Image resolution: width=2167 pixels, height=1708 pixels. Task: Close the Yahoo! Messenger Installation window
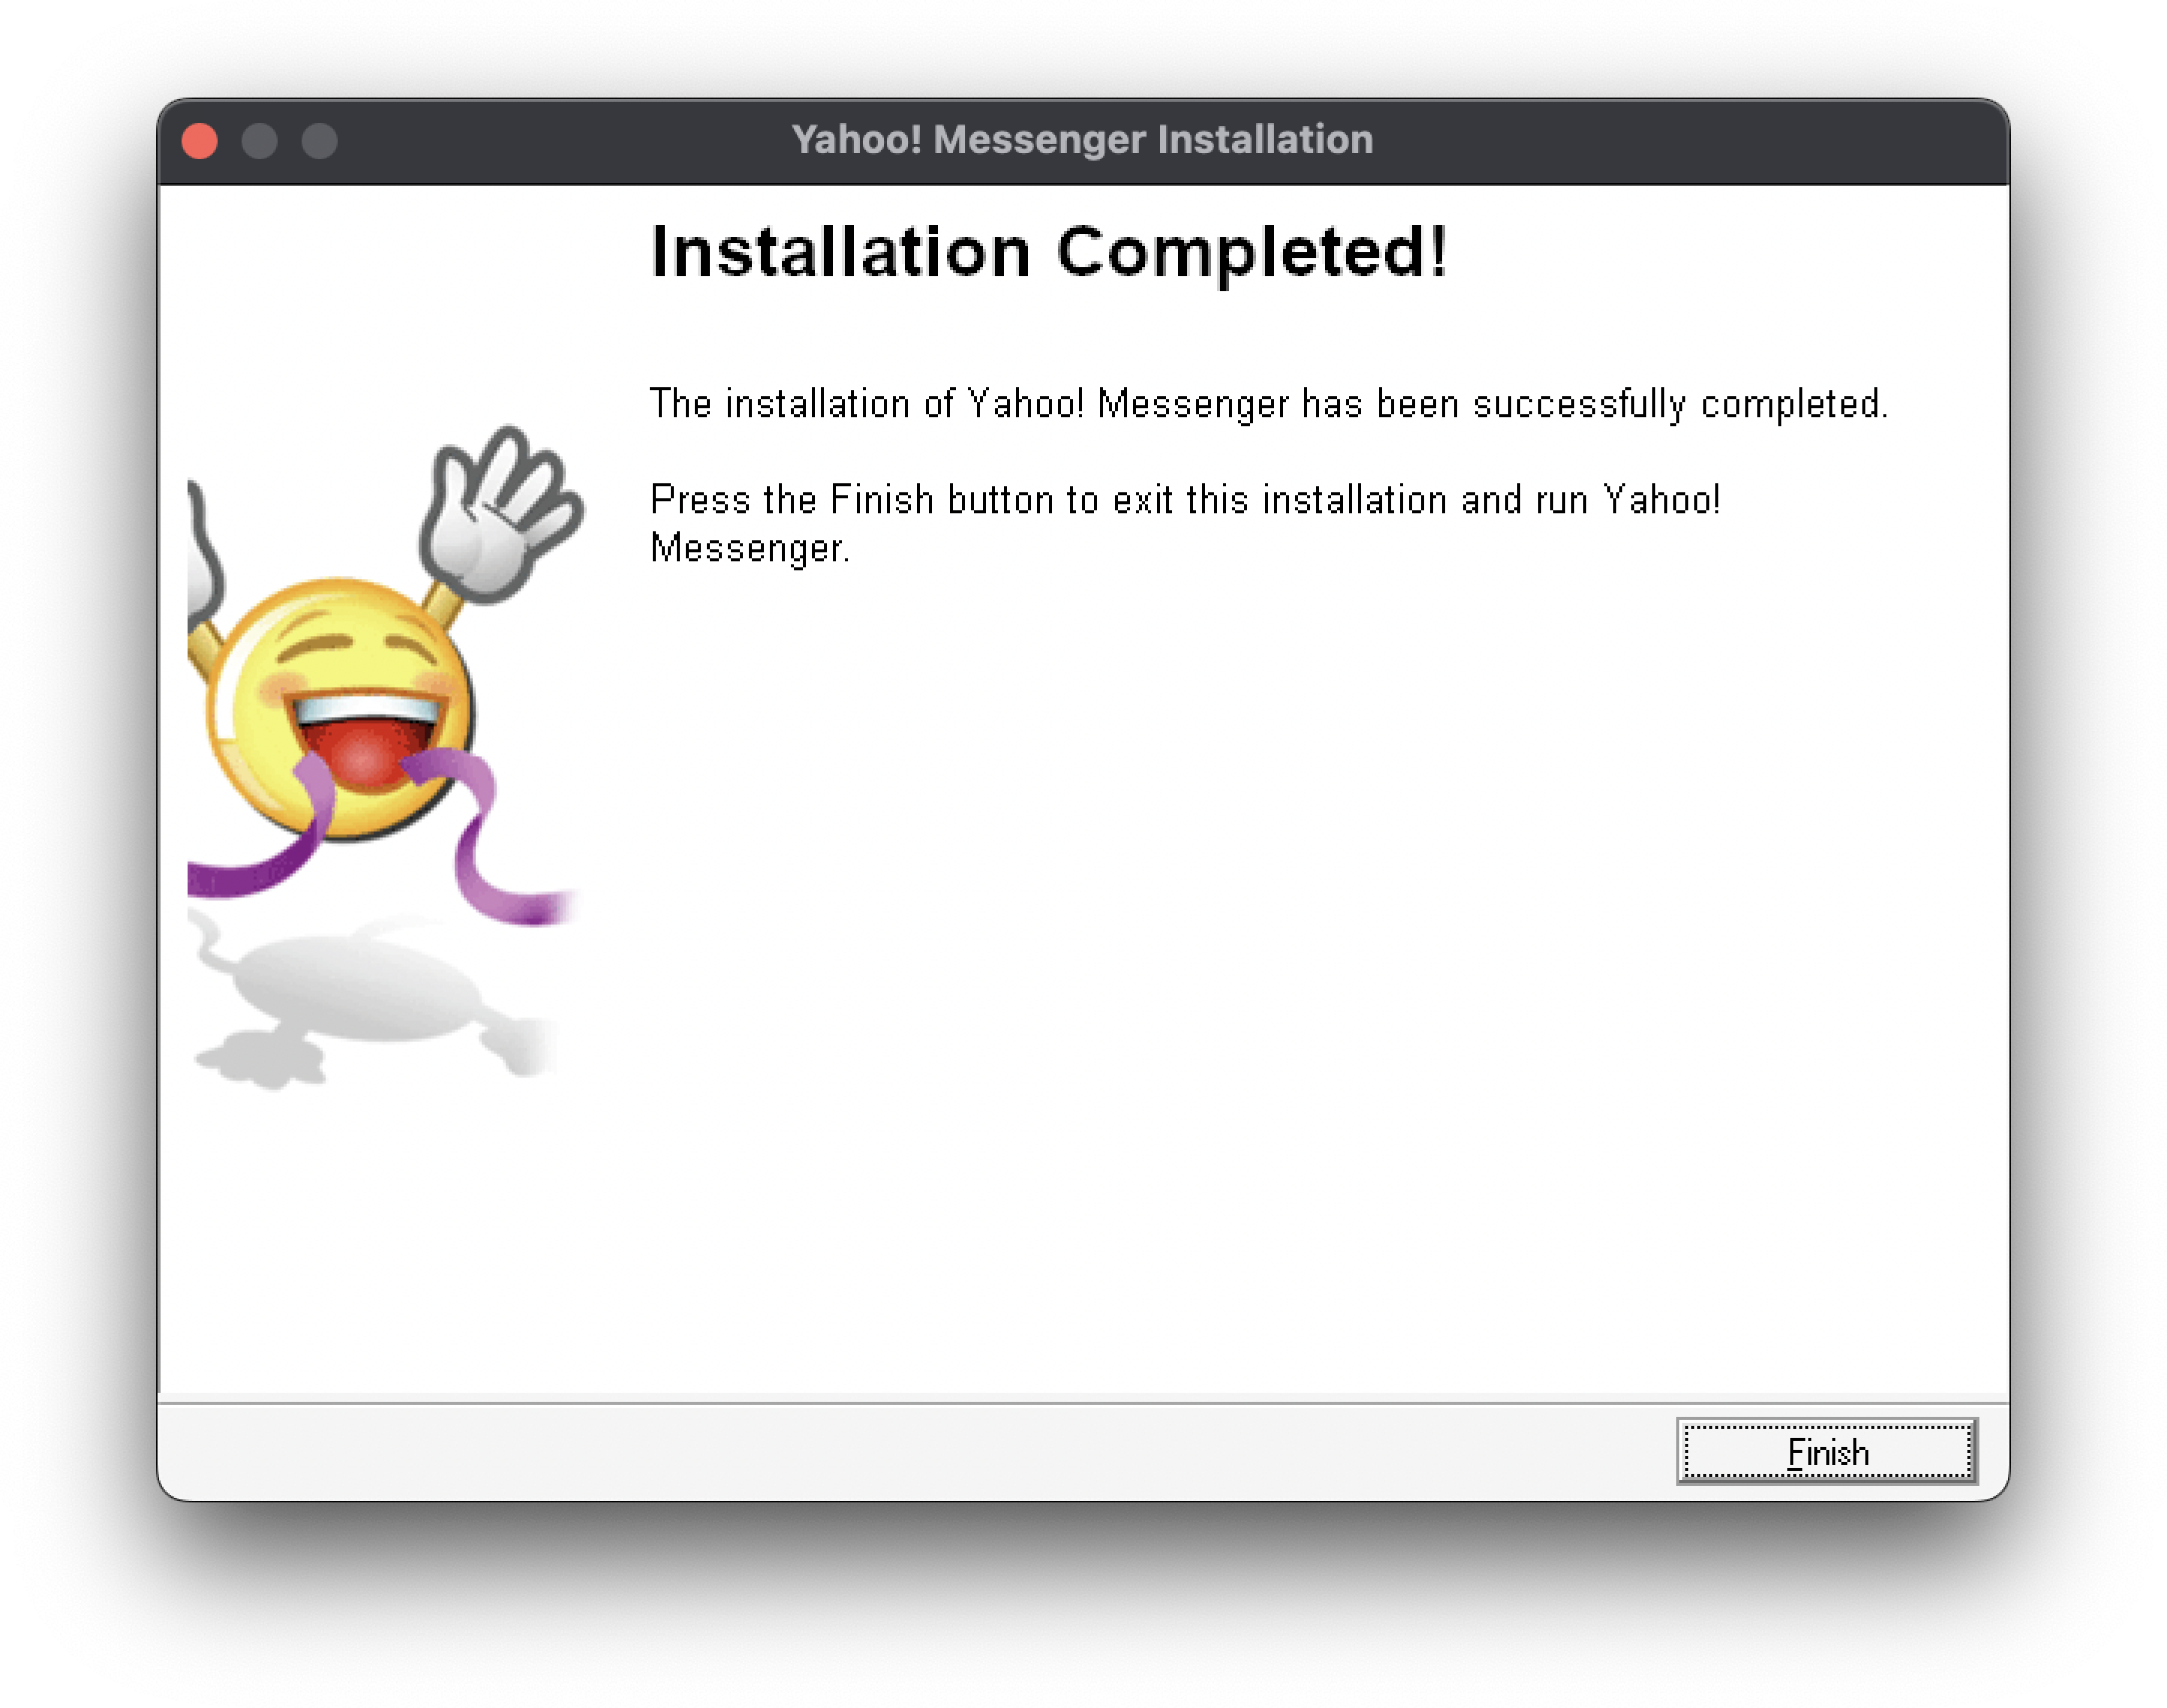click(x=200, y=141)
